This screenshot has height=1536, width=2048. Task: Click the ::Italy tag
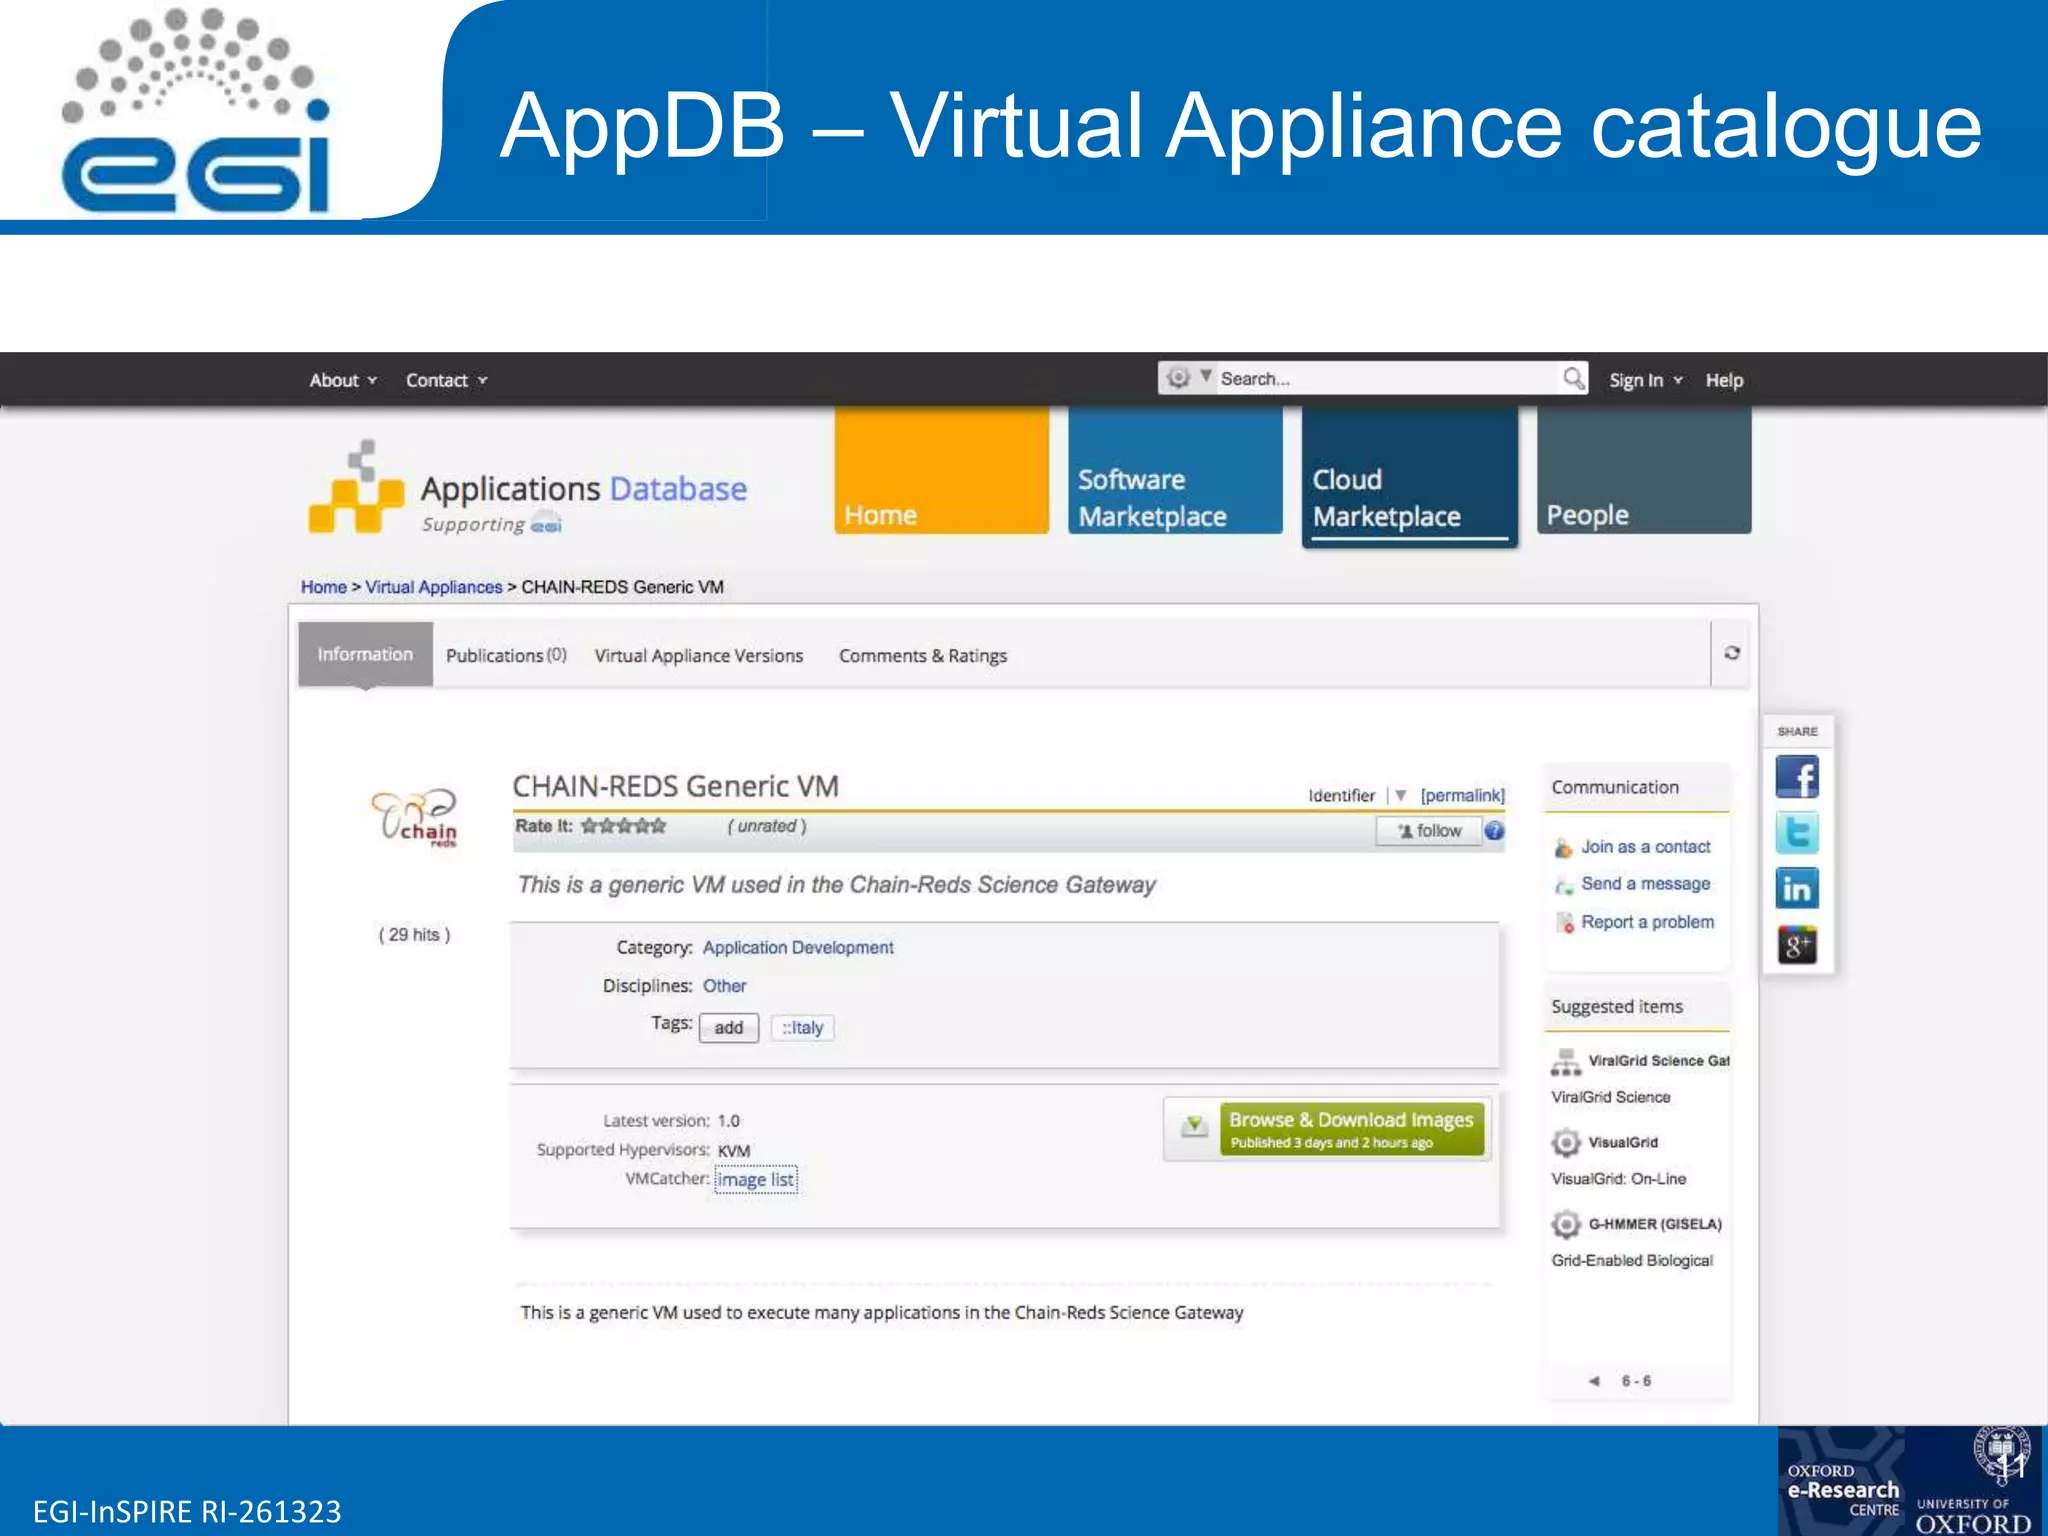802,1028
